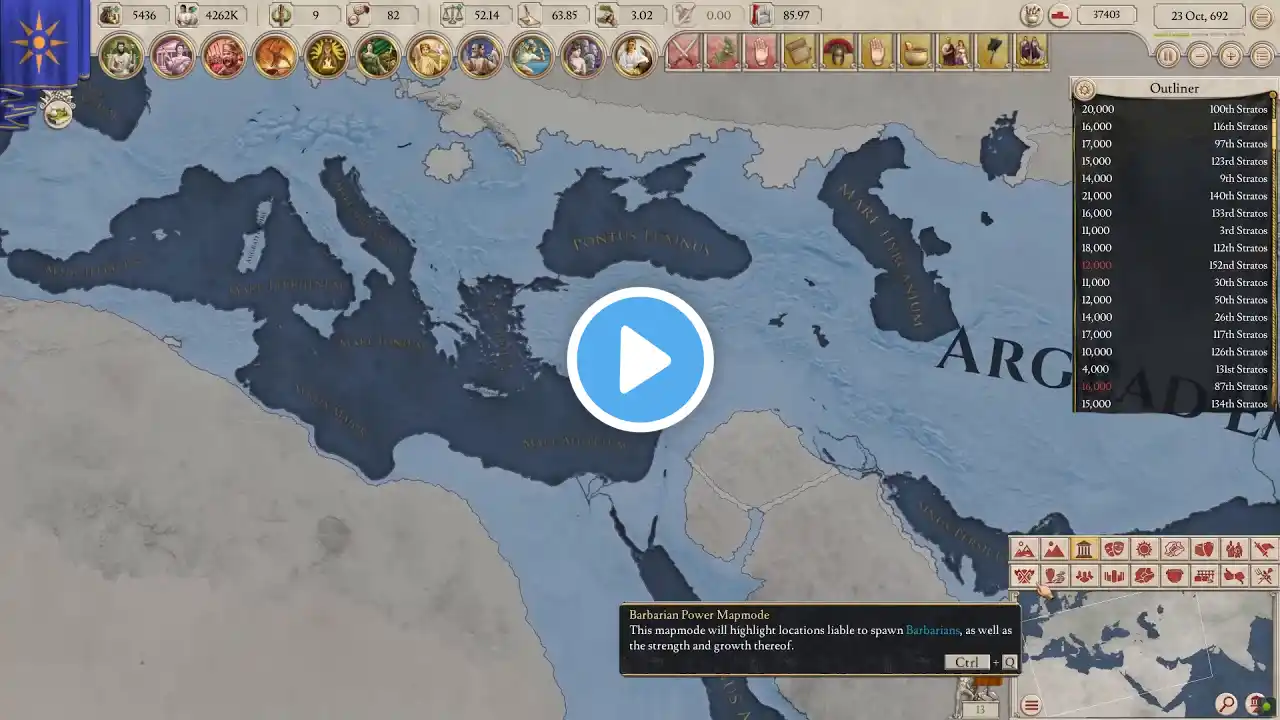Expand the main menu next to date

[x=1263, y=16]
